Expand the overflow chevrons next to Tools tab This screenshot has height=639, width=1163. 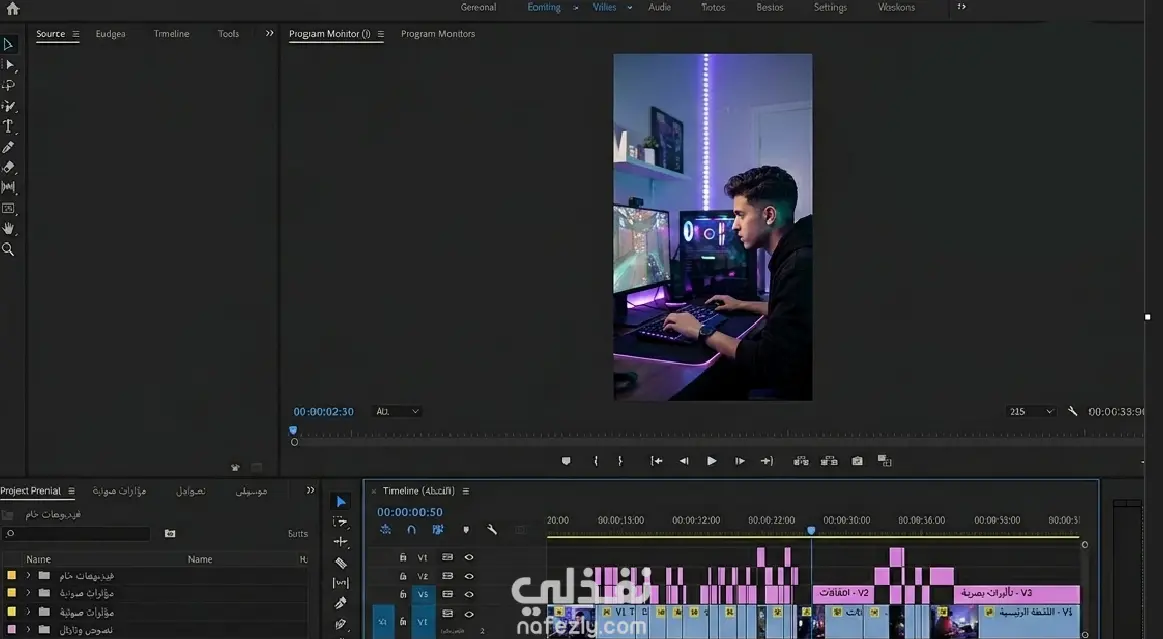(269, 34)
